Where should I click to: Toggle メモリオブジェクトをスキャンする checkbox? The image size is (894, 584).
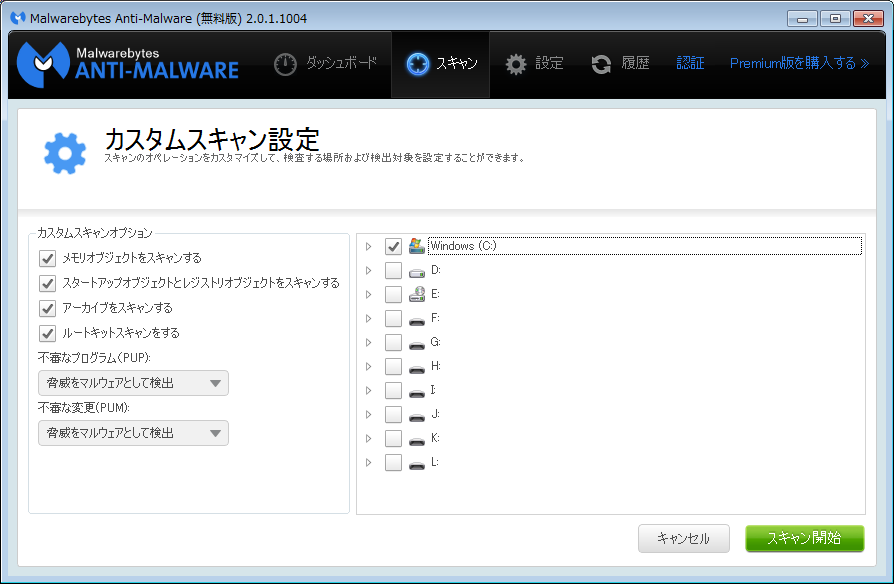pos(47,258)
